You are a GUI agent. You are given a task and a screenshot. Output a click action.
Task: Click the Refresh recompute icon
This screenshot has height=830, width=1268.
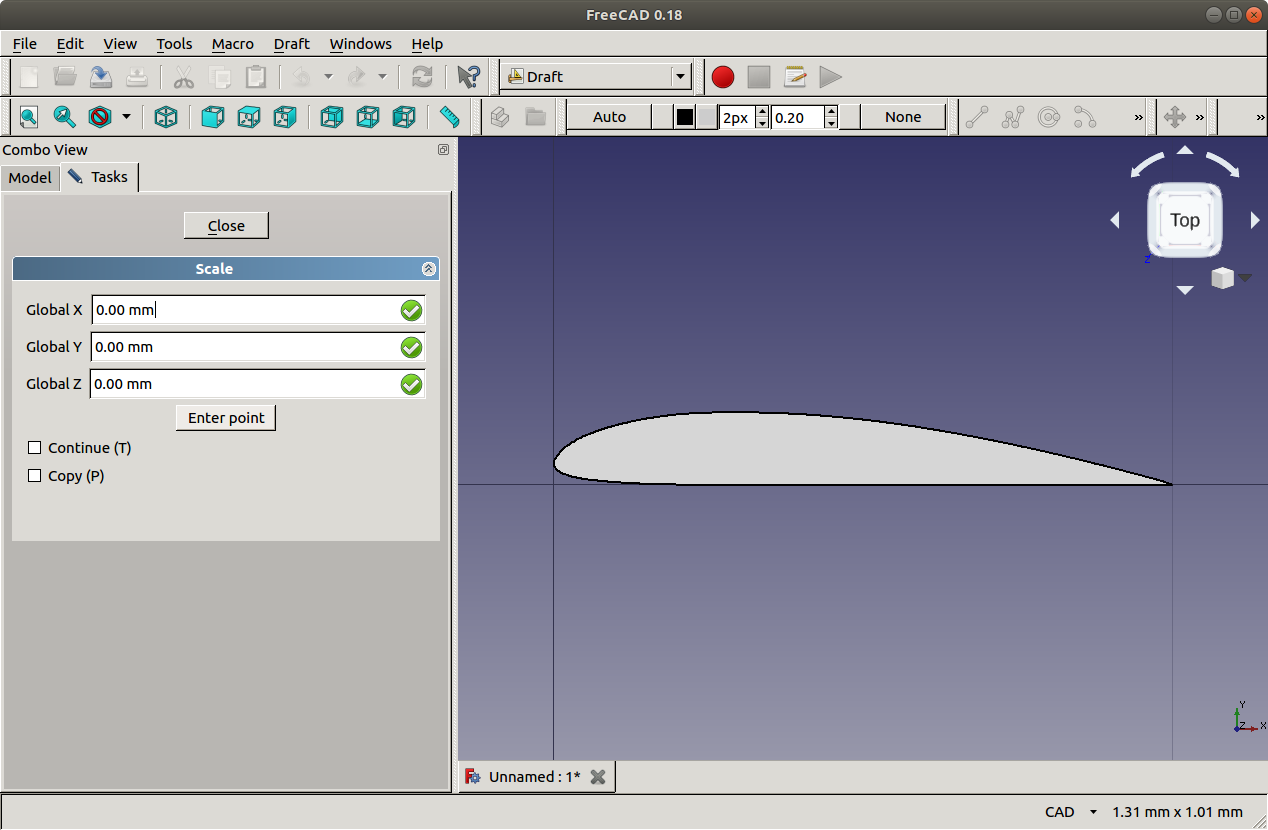click(x=422, y=77)
